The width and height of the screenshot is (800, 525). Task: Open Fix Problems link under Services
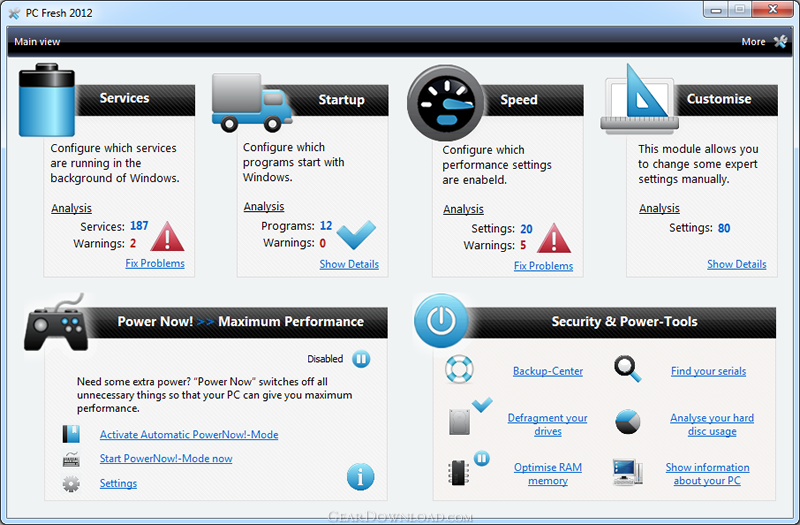155,263
